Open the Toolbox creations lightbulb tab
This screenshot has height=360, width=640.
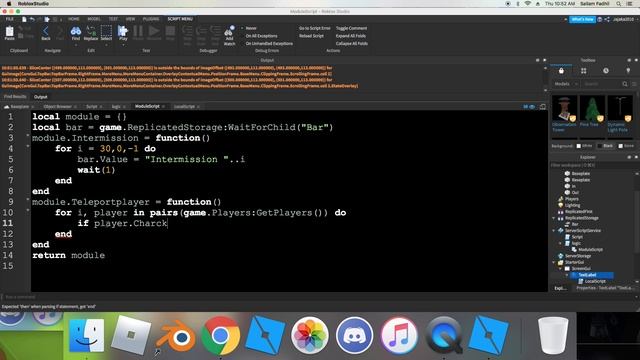tap(628, 71)
